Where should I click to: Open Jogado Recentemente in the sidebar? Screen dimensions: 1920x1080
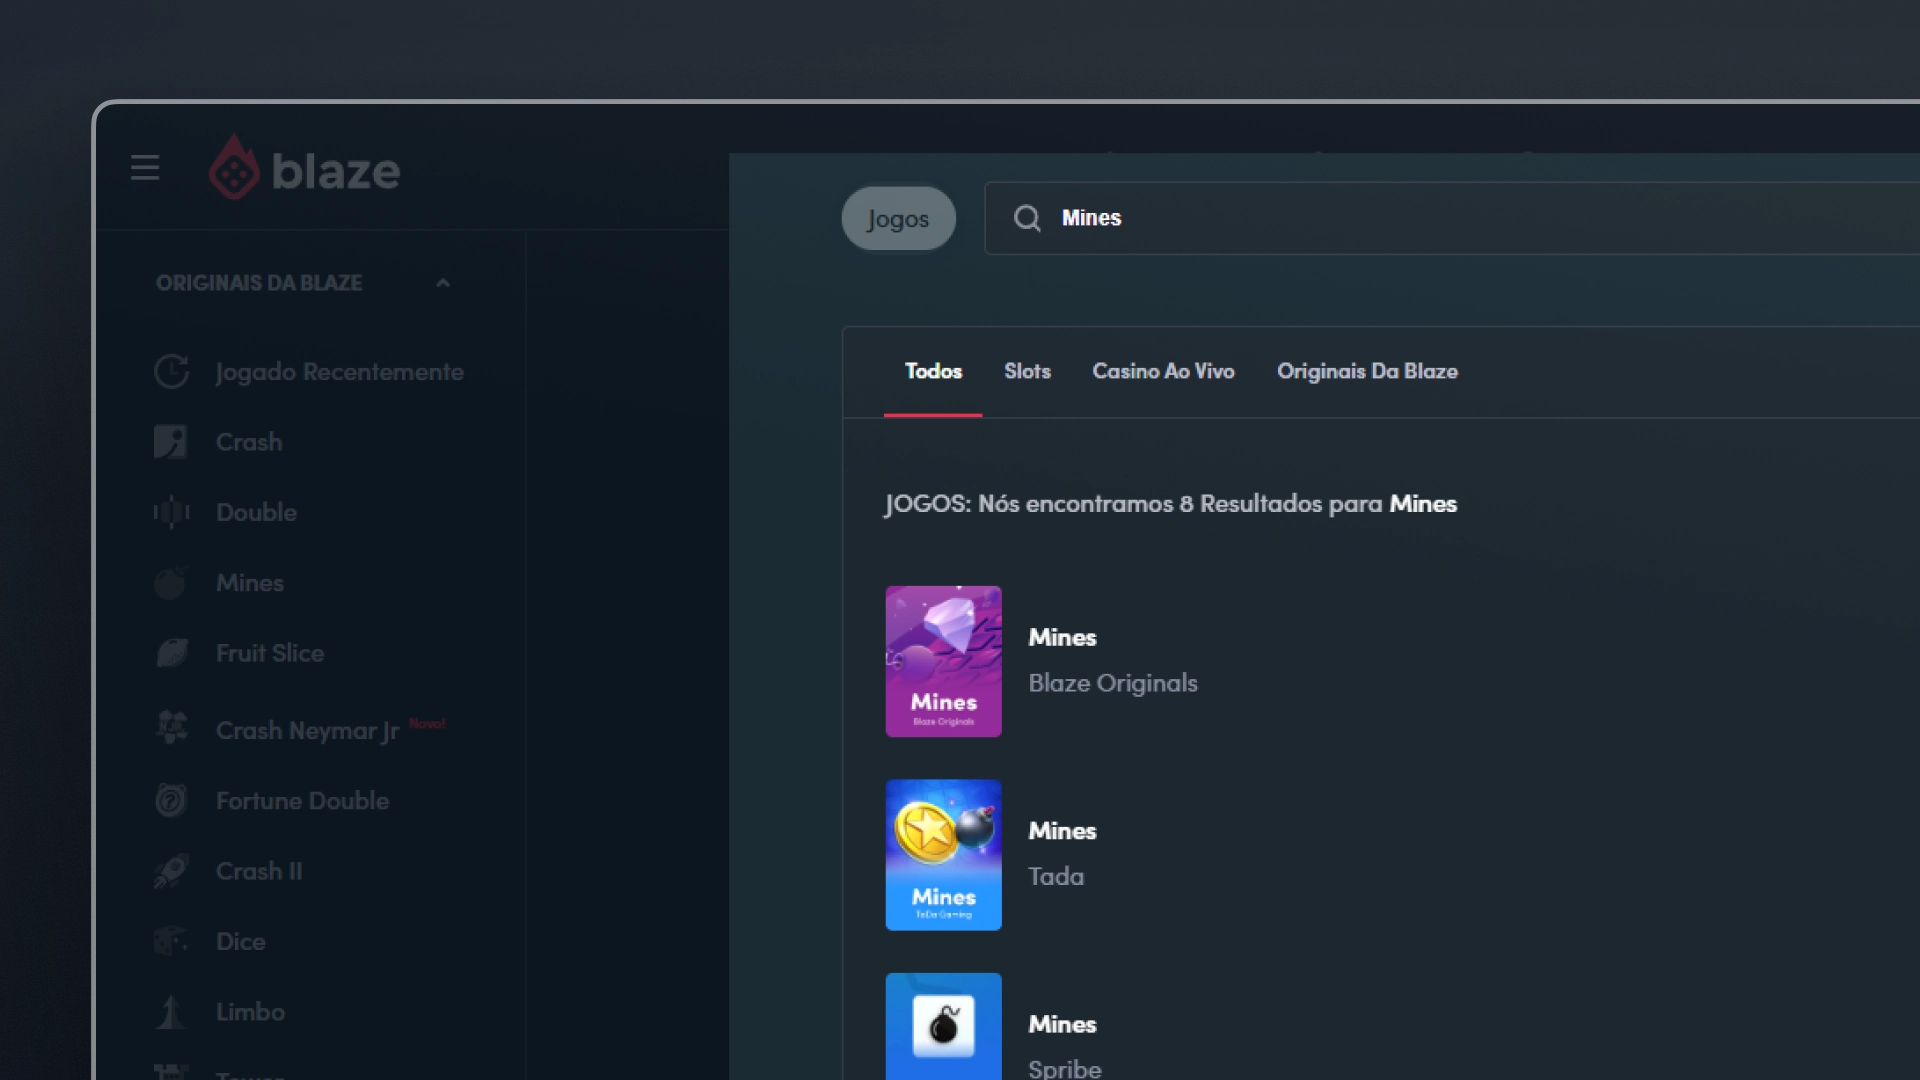(340, 372)
